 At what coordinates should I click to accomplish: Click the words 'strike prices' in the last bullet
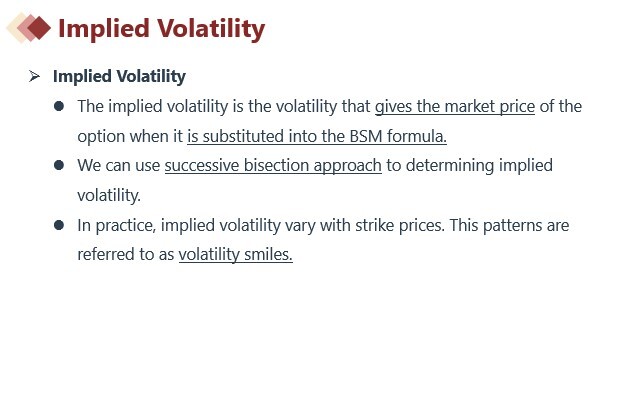click(399, 225)
